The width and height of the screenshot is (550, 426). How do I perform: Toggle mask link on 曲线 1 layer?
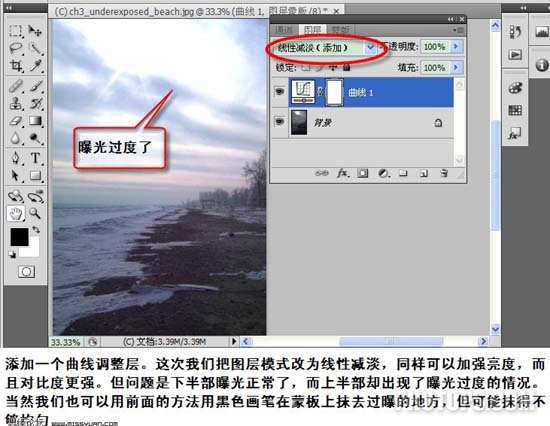pyautogui.click(x=320, y=92)
